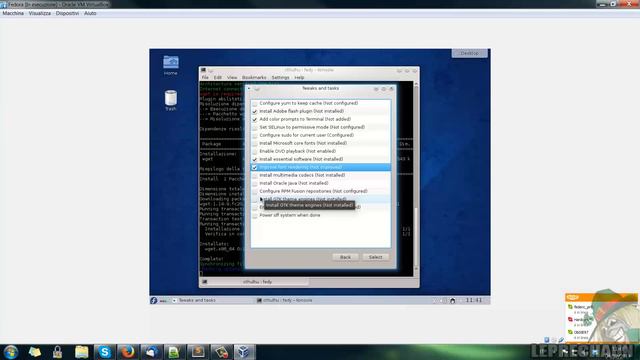Open Firefox from the Windows taskbar
Image resolution: width=640 pixels, height=360 pixels.
[x=127, y=352]
